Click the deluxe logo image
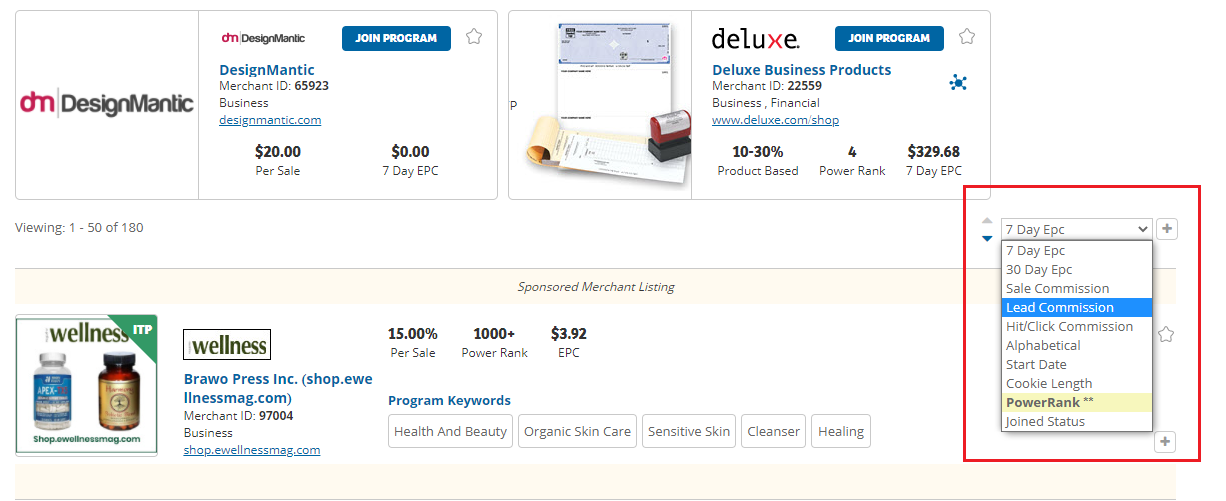This screenshot has height=501, width=1226. (x=755, y=39)
